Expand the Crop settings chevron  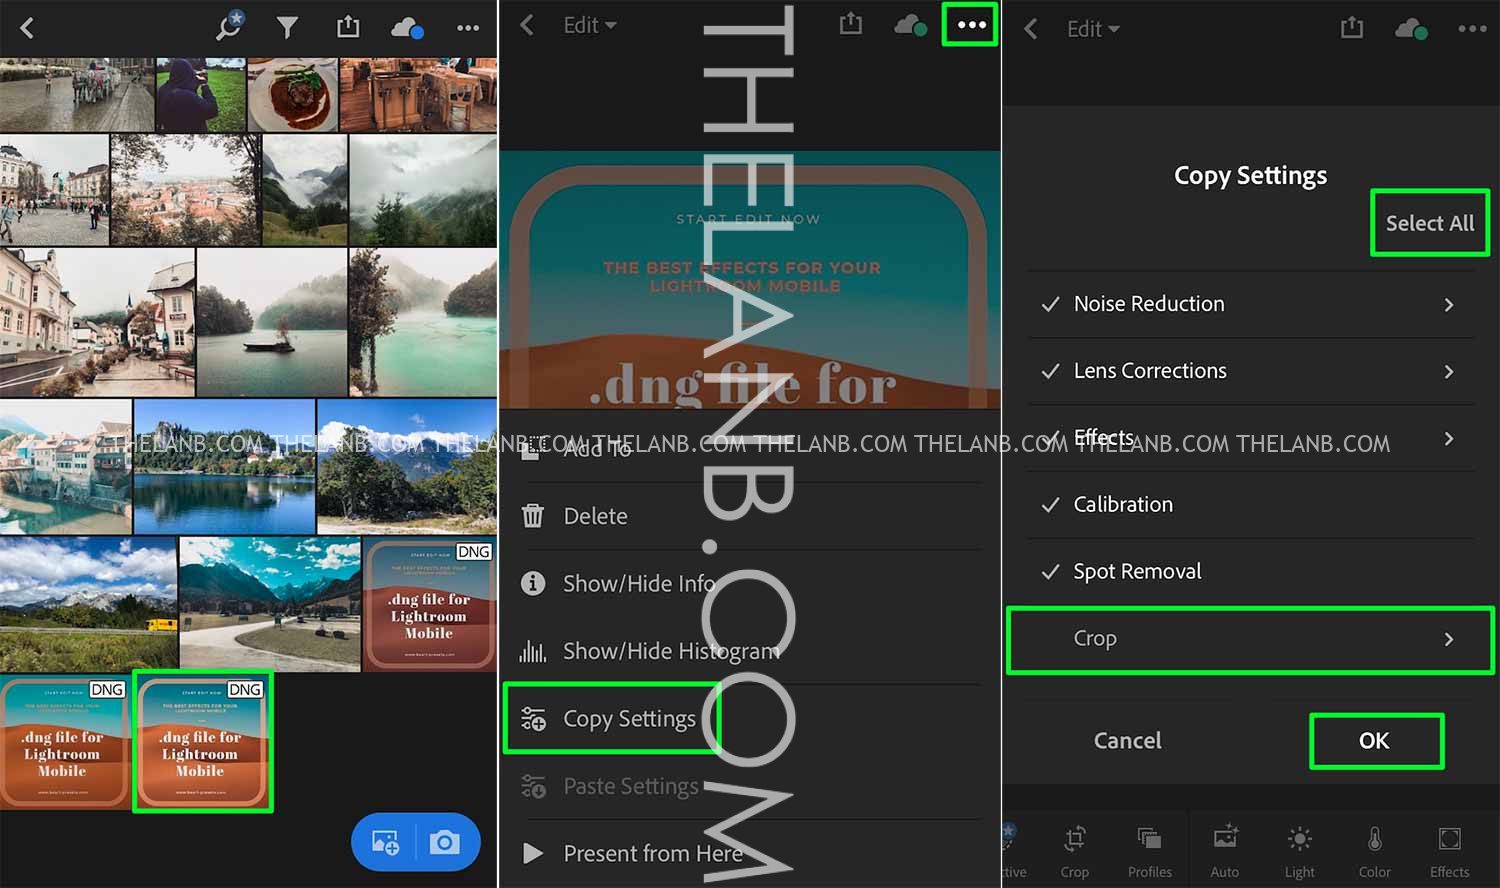coord(1448,639)
